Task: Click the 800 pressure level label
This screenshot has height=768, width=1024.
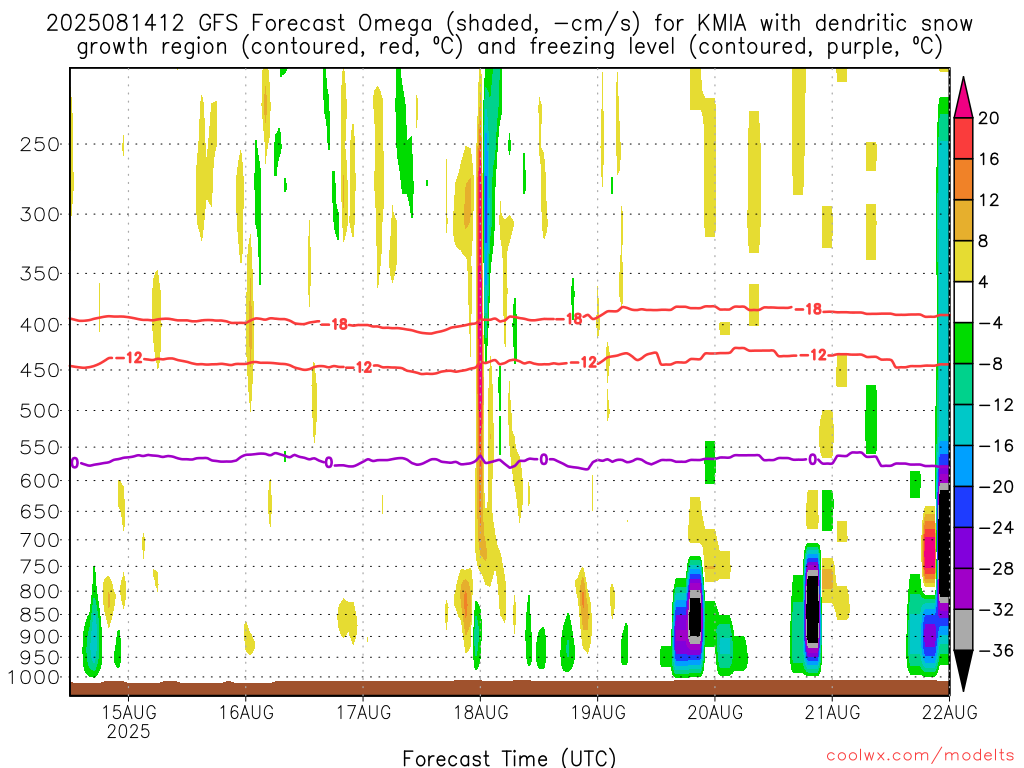Action: (40, 592)
